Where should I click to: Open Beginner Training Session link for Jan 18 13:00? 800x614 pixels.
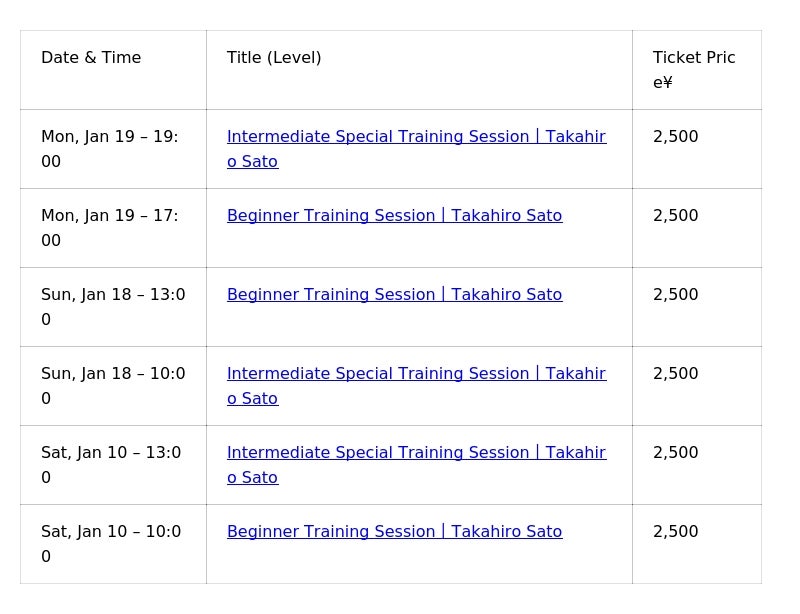[x=394, y=295]
